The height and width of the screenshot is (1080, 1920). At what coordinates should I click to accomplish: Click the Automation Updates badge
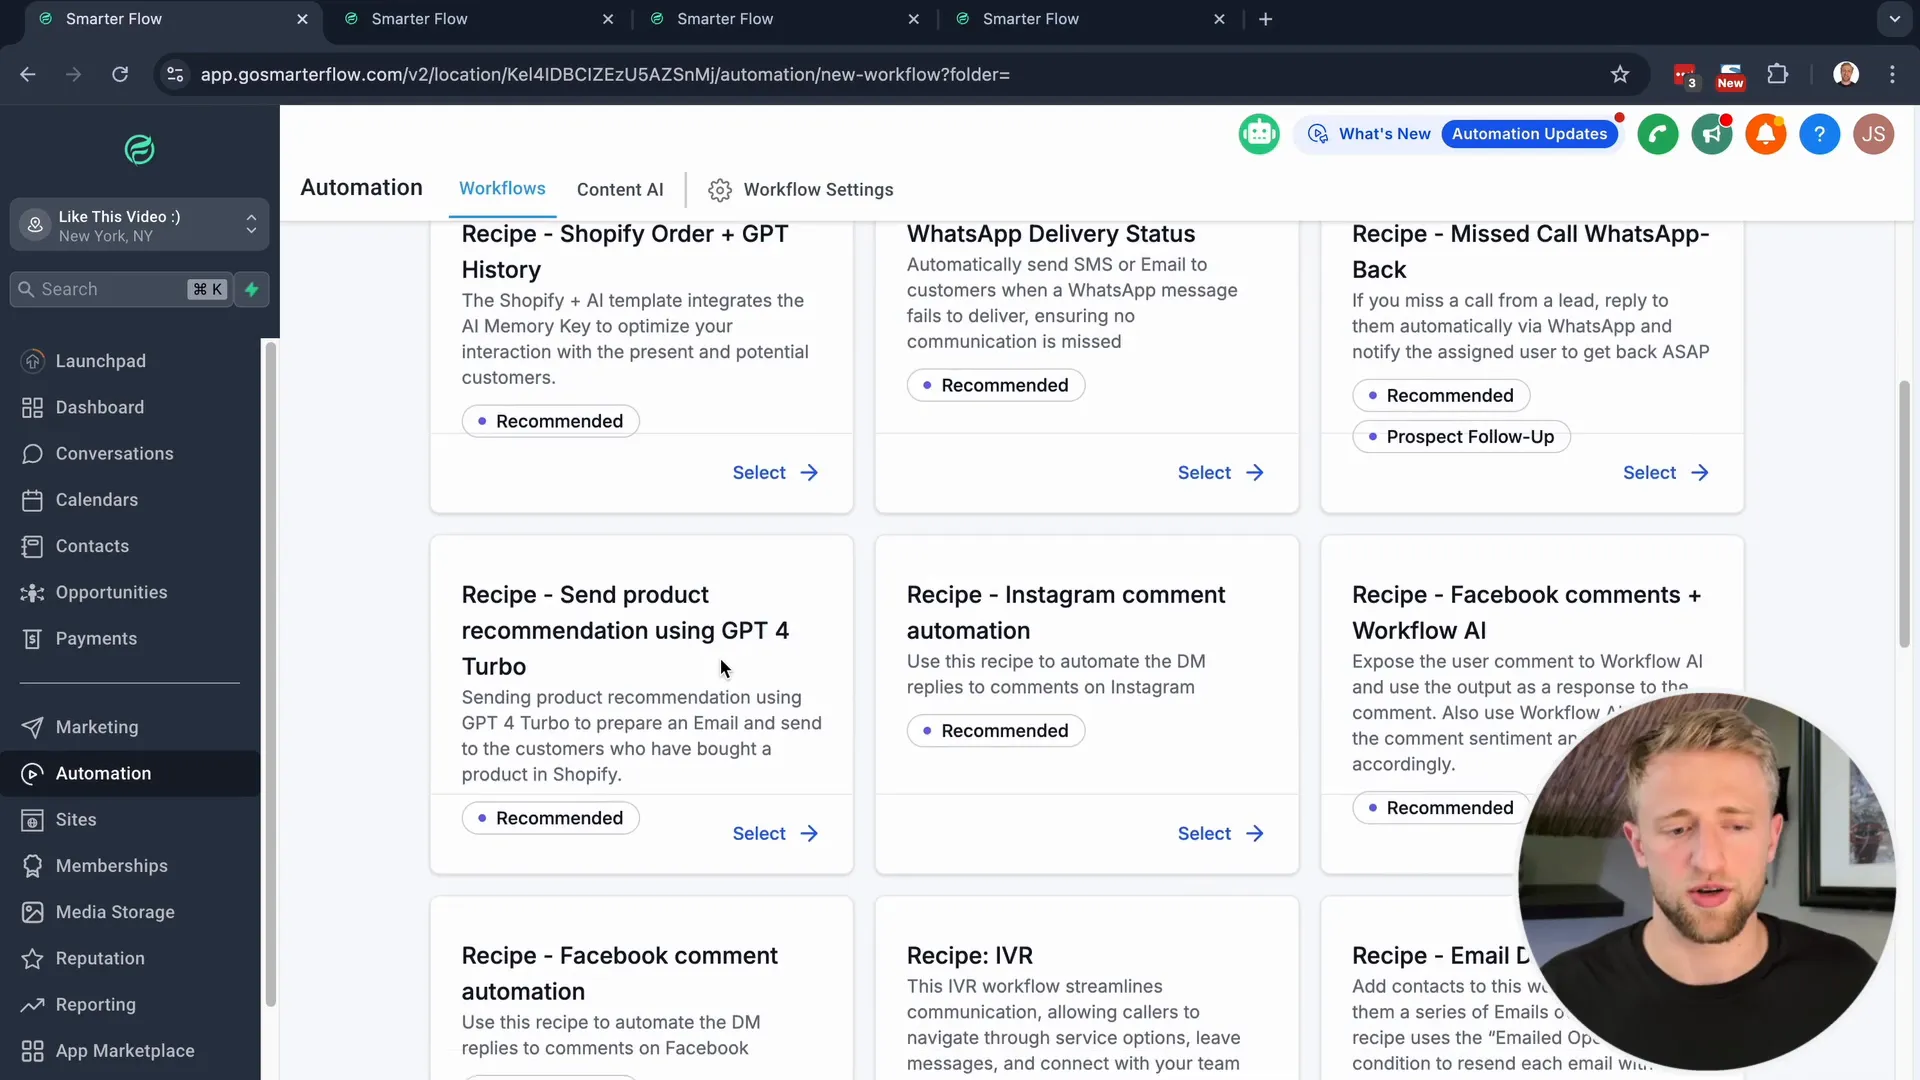coord(1529,134)
